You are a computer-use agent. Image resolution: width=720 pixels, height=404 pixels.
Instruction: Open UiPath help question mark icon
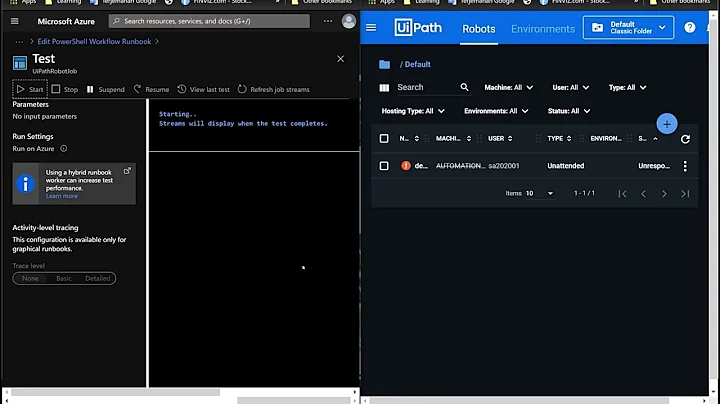coord(689,28)
